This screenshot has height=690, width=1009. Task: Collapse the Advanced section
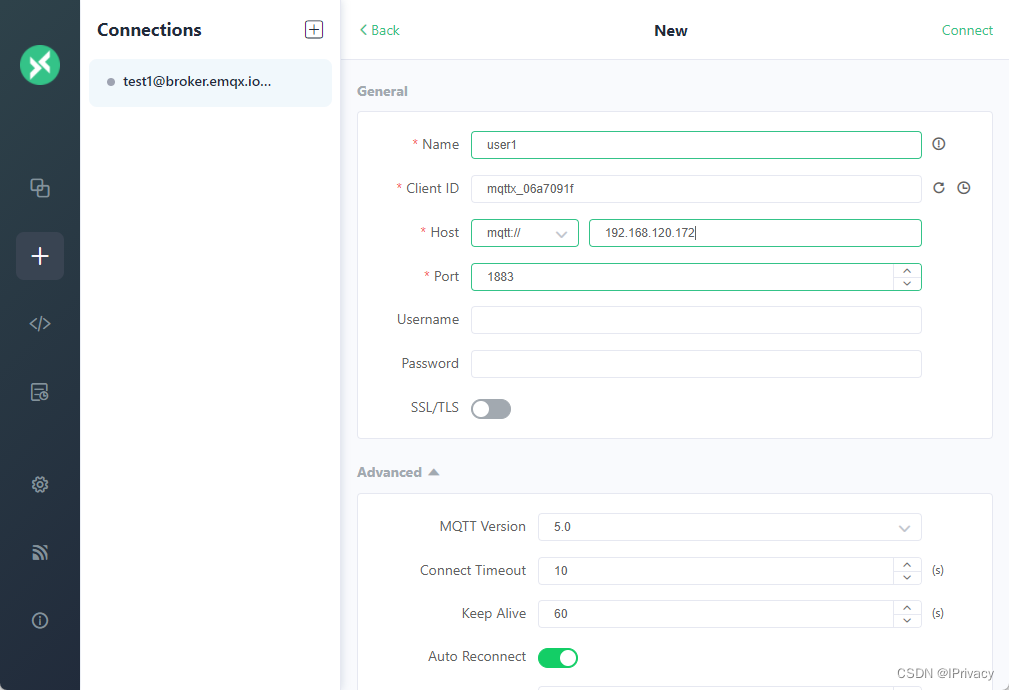point(398,472)
